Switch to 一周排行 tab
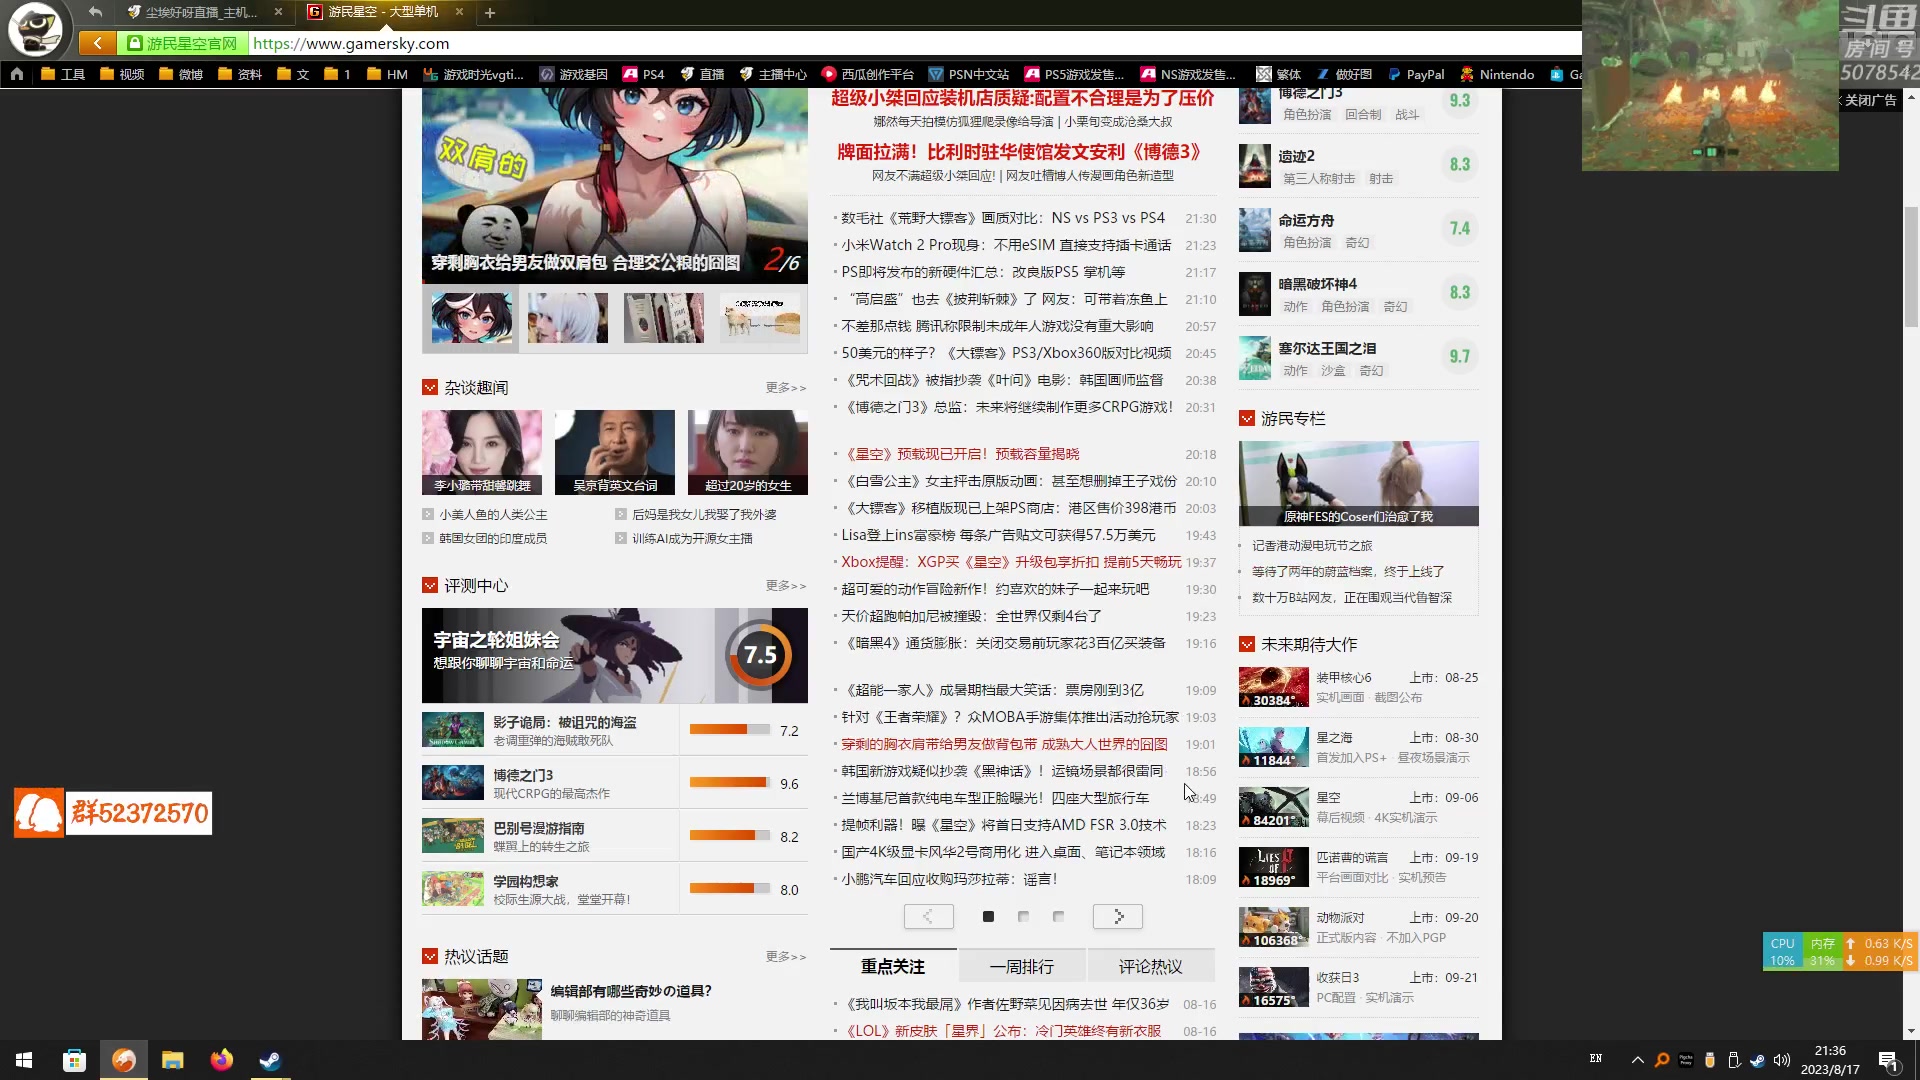This screenshot has height=1080, width=1920. point(1022,966)
